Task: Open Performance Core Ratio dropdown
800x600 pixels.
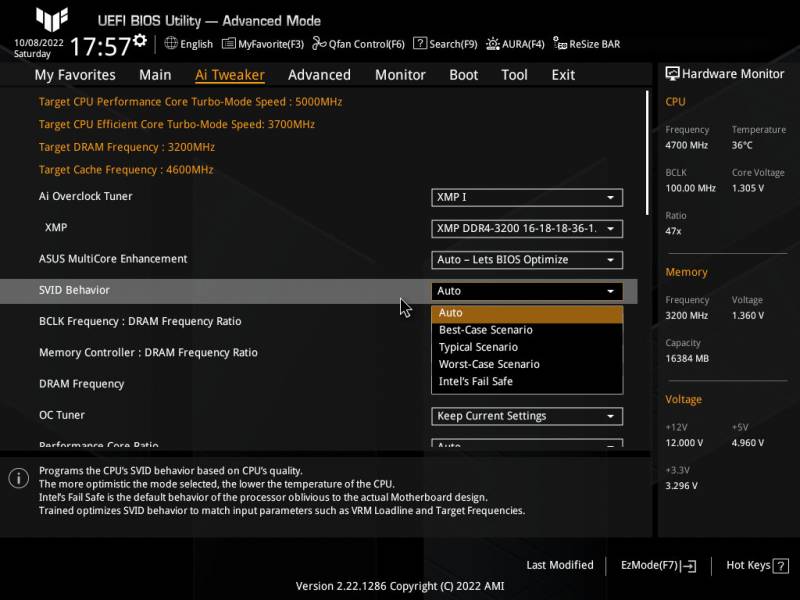Action: tap(527, 443)
